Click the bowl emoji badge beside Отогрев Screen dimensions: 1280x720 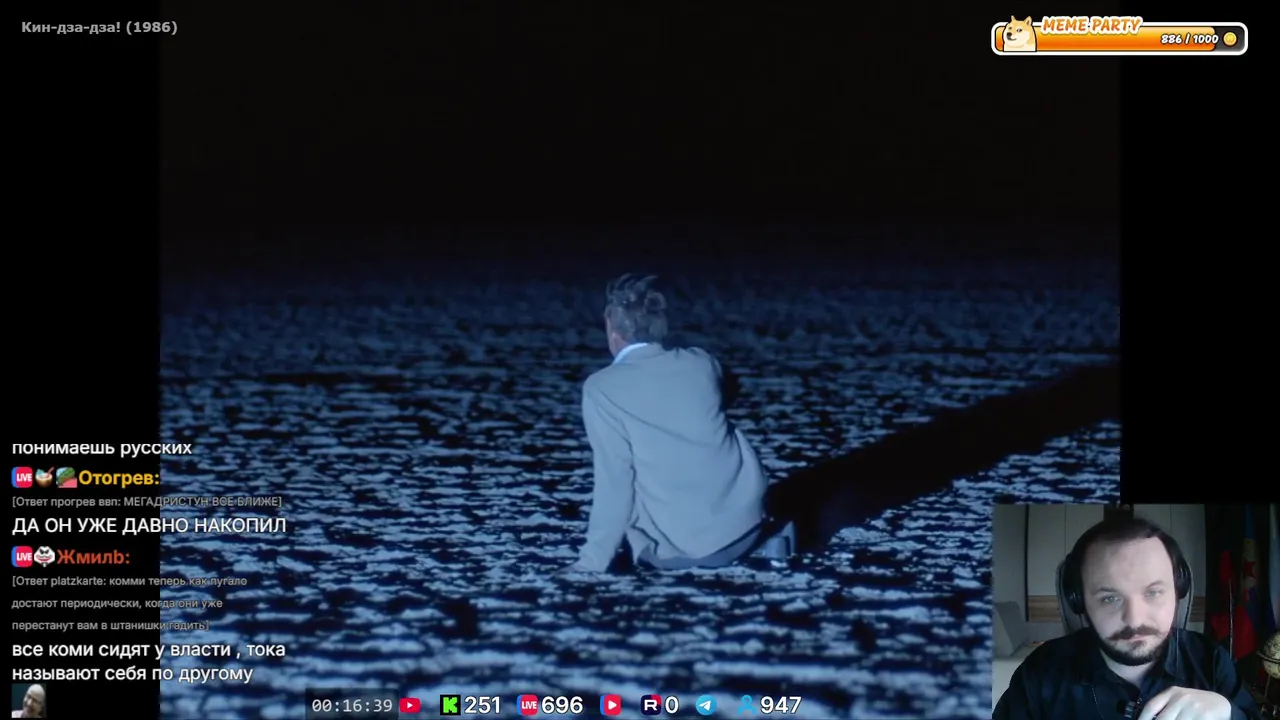click(44, 477)
